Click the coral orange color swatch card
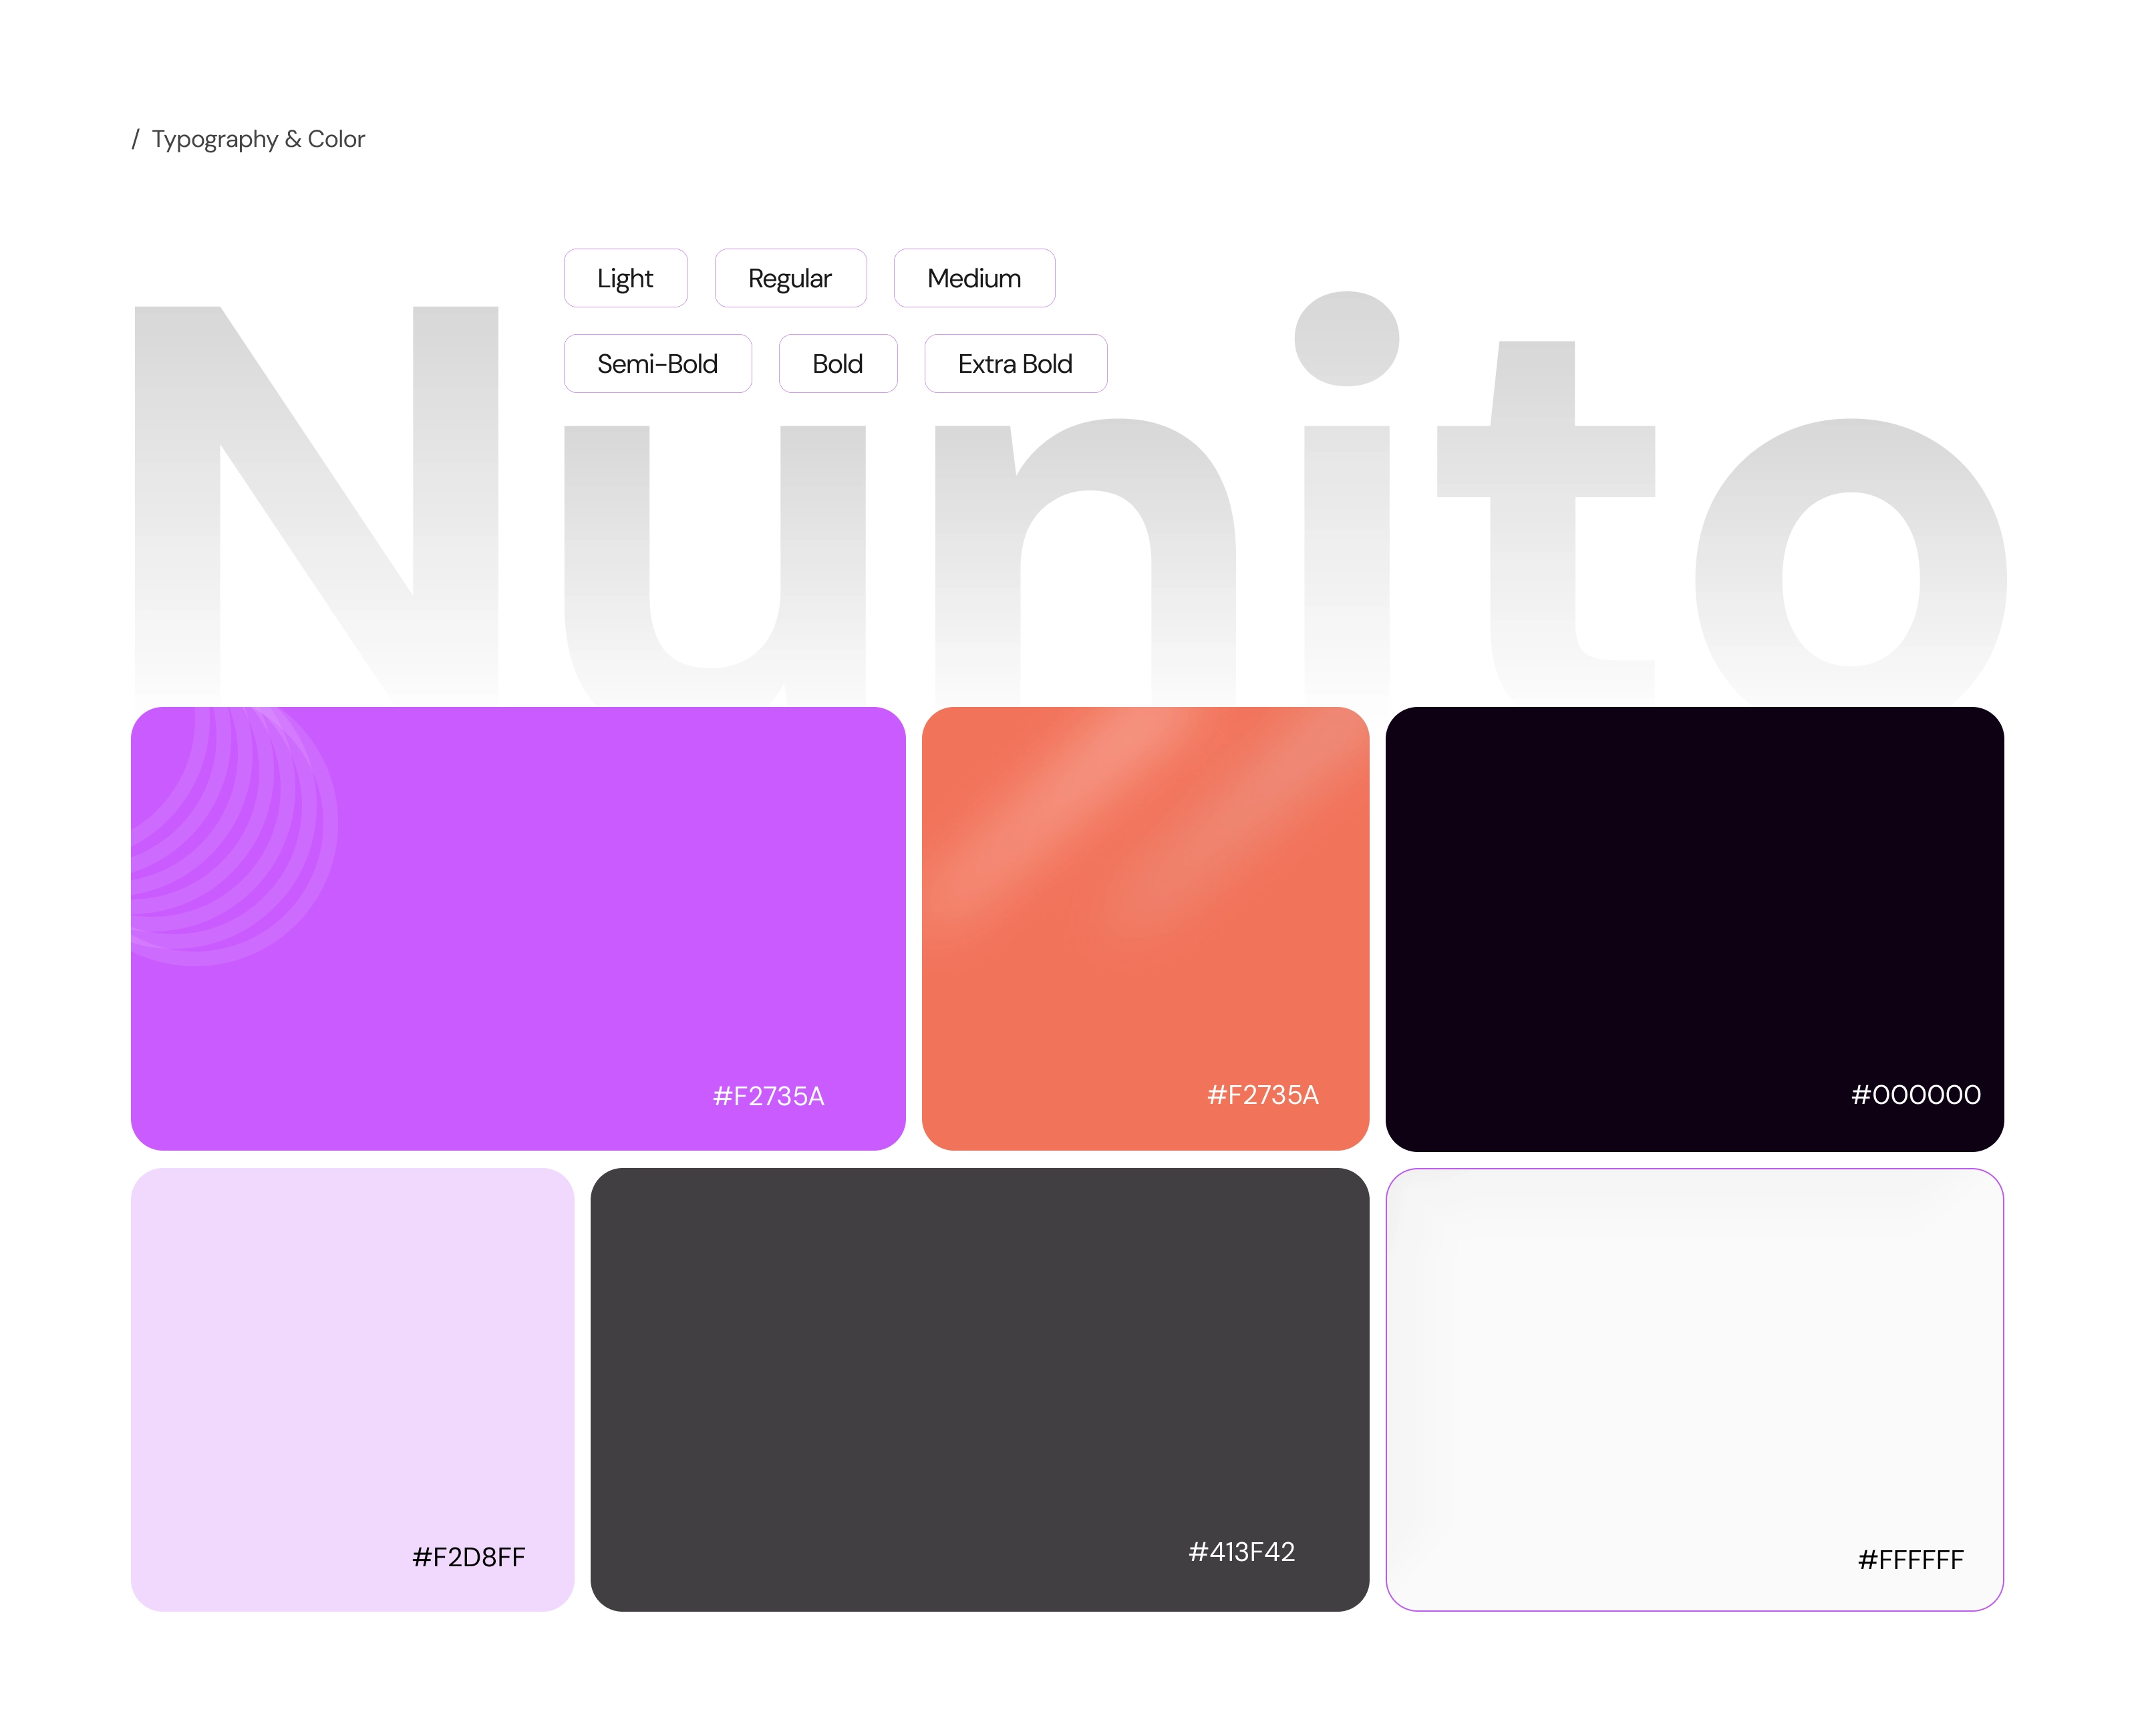The height and width of the screenshot is (1736, 2142). click(x=1145, y=929)
